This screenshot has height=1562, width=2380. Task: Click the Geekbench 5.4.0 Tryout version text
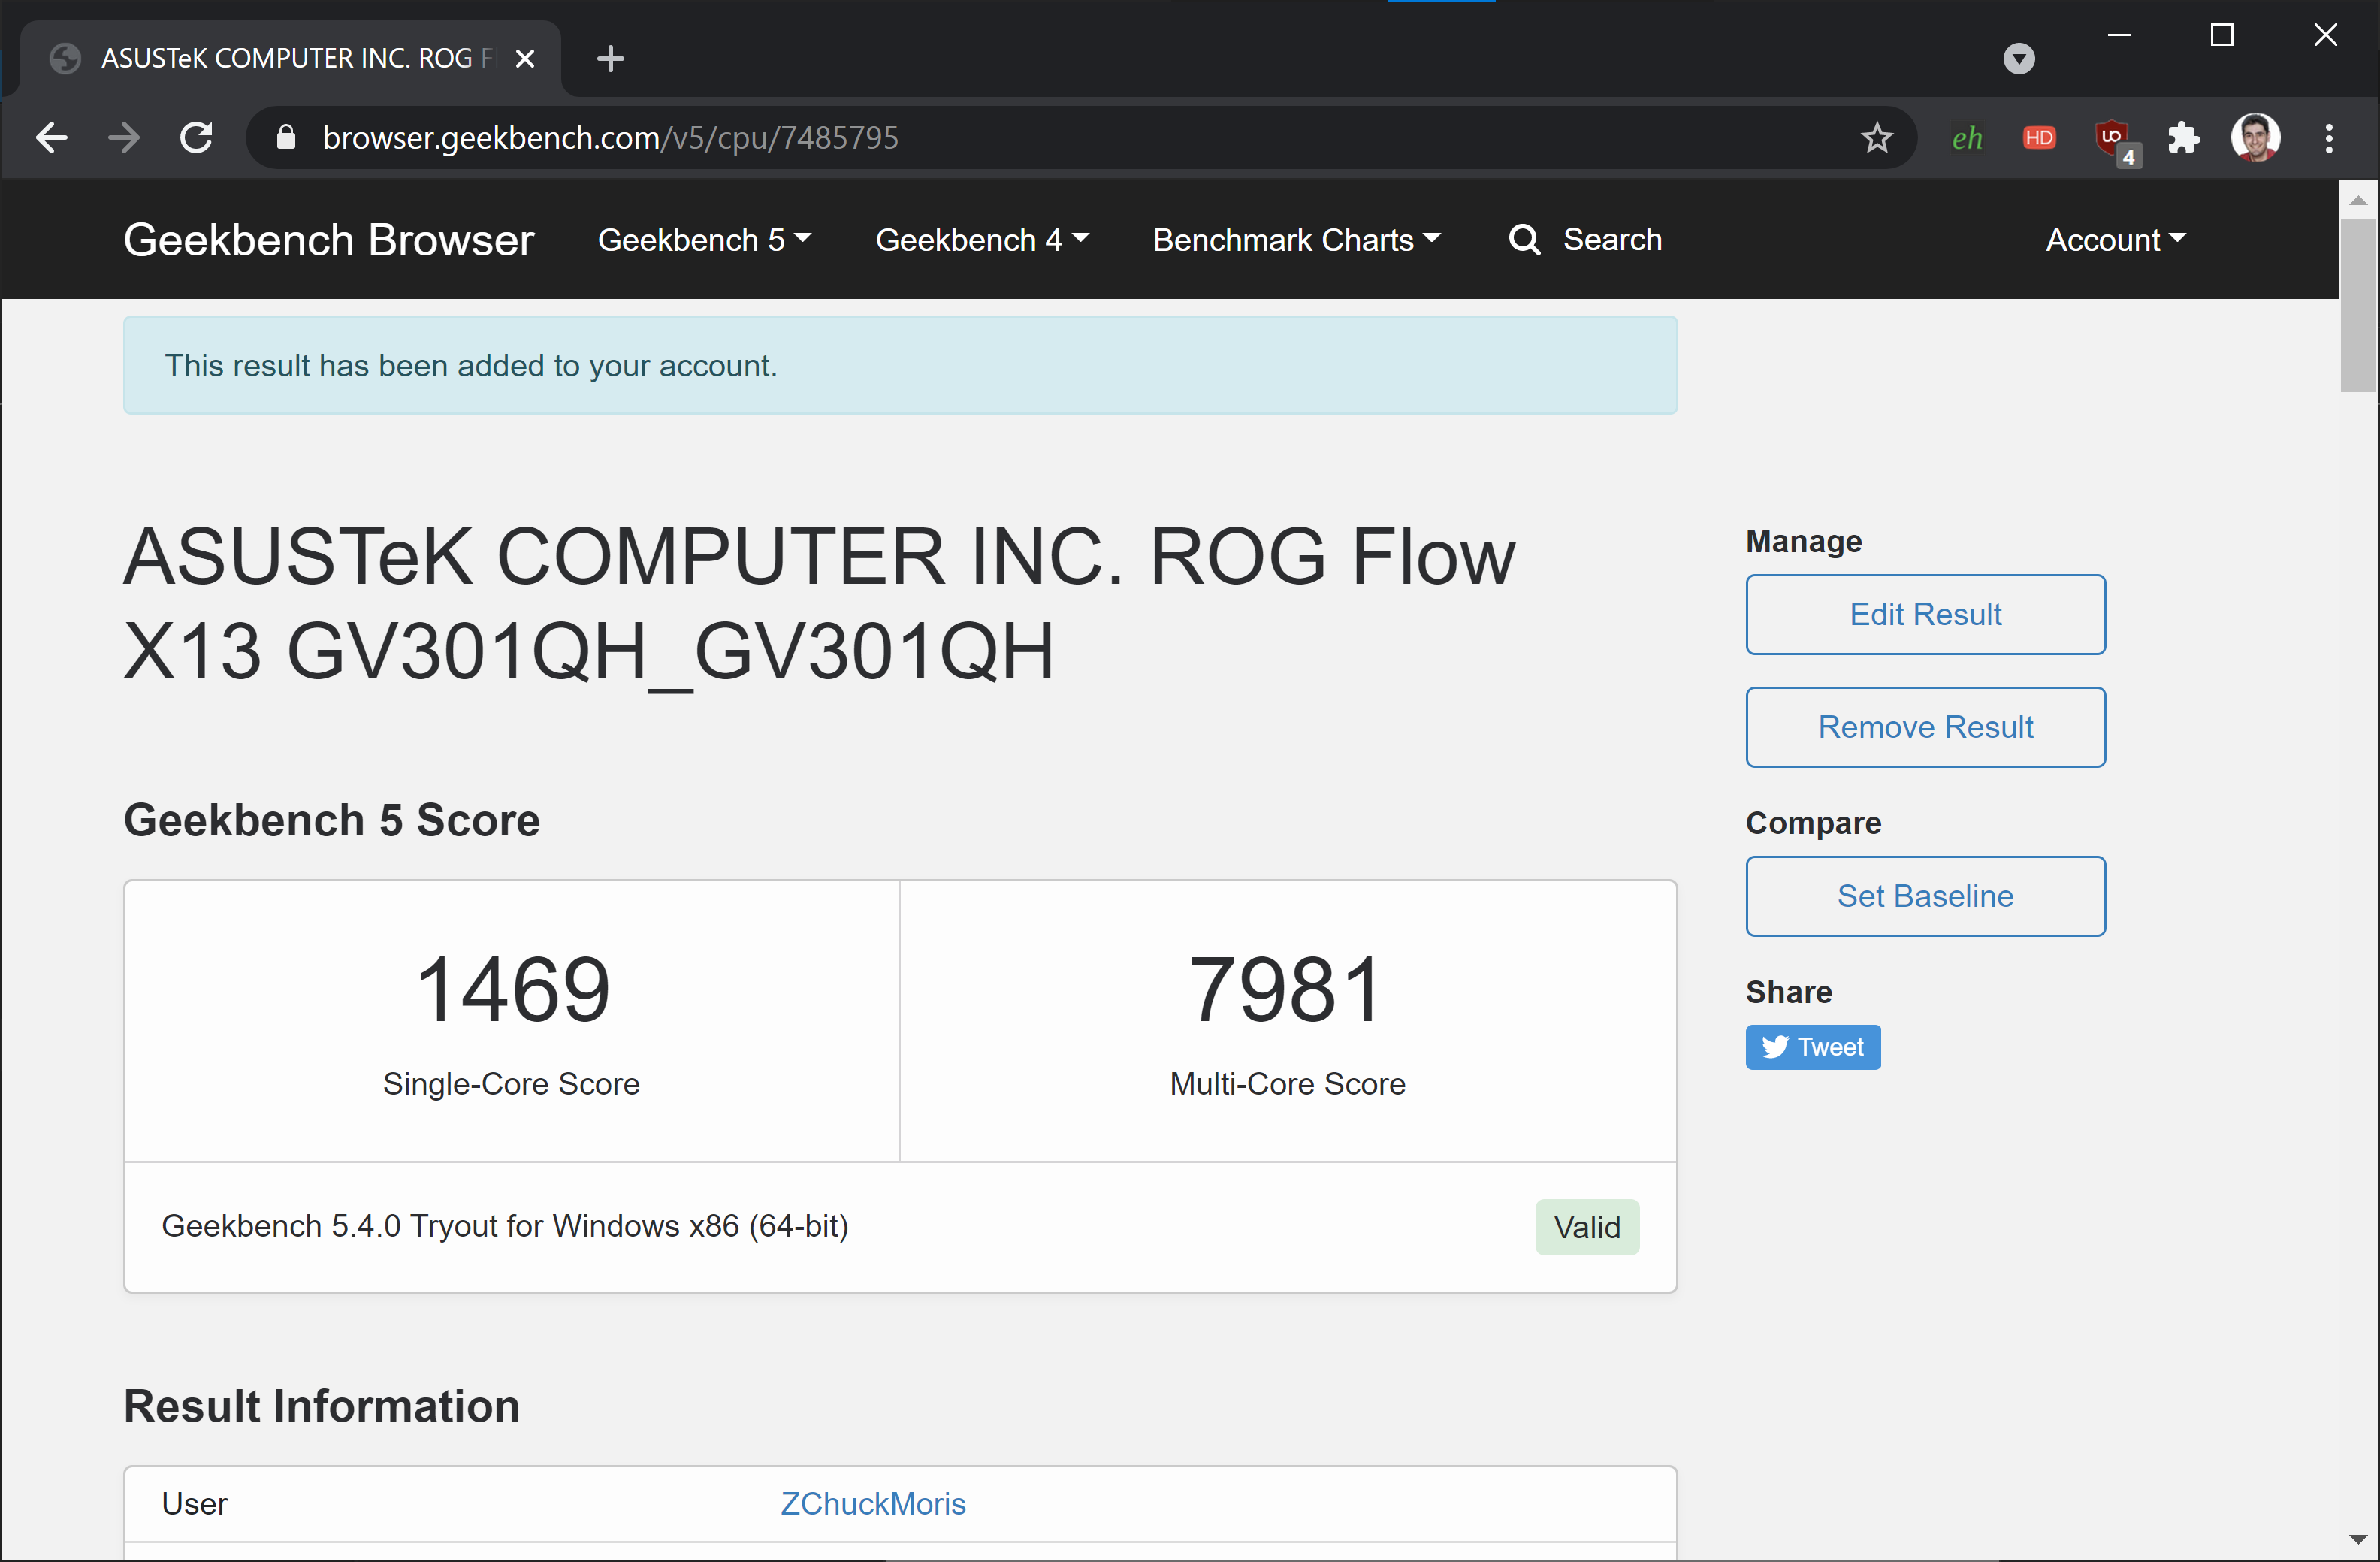tap(505, 1226)
